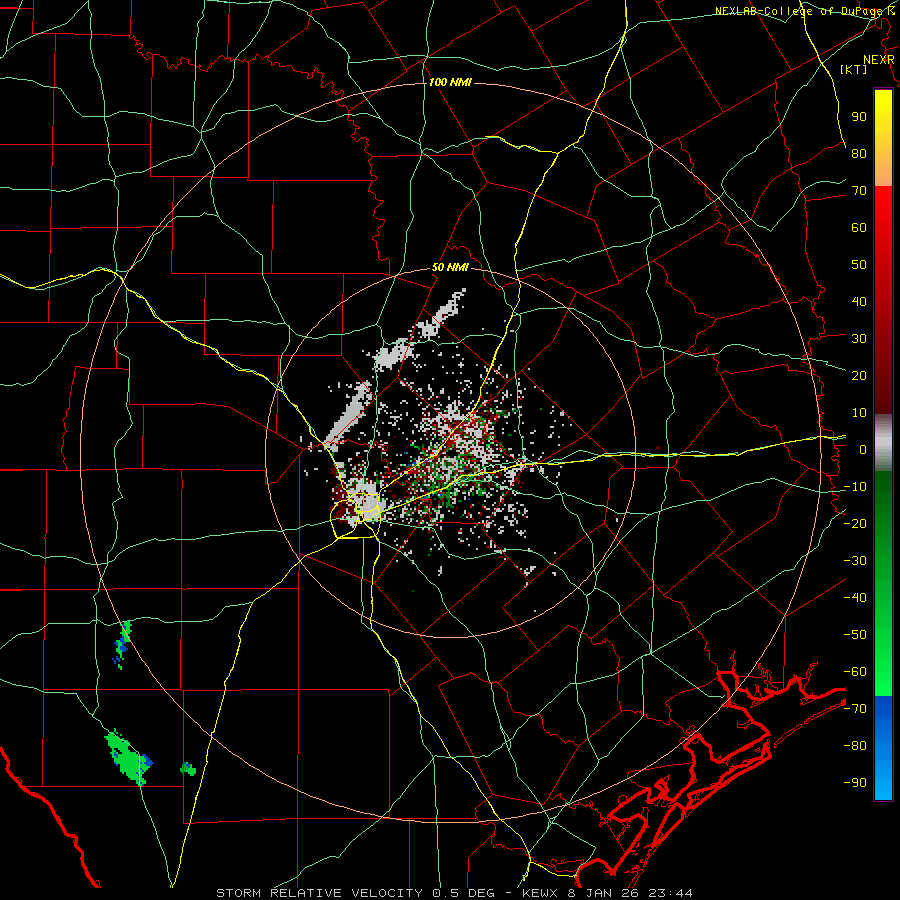Click the positive "10" velocity scale label

pyautogui.click(x=859, y=413)
